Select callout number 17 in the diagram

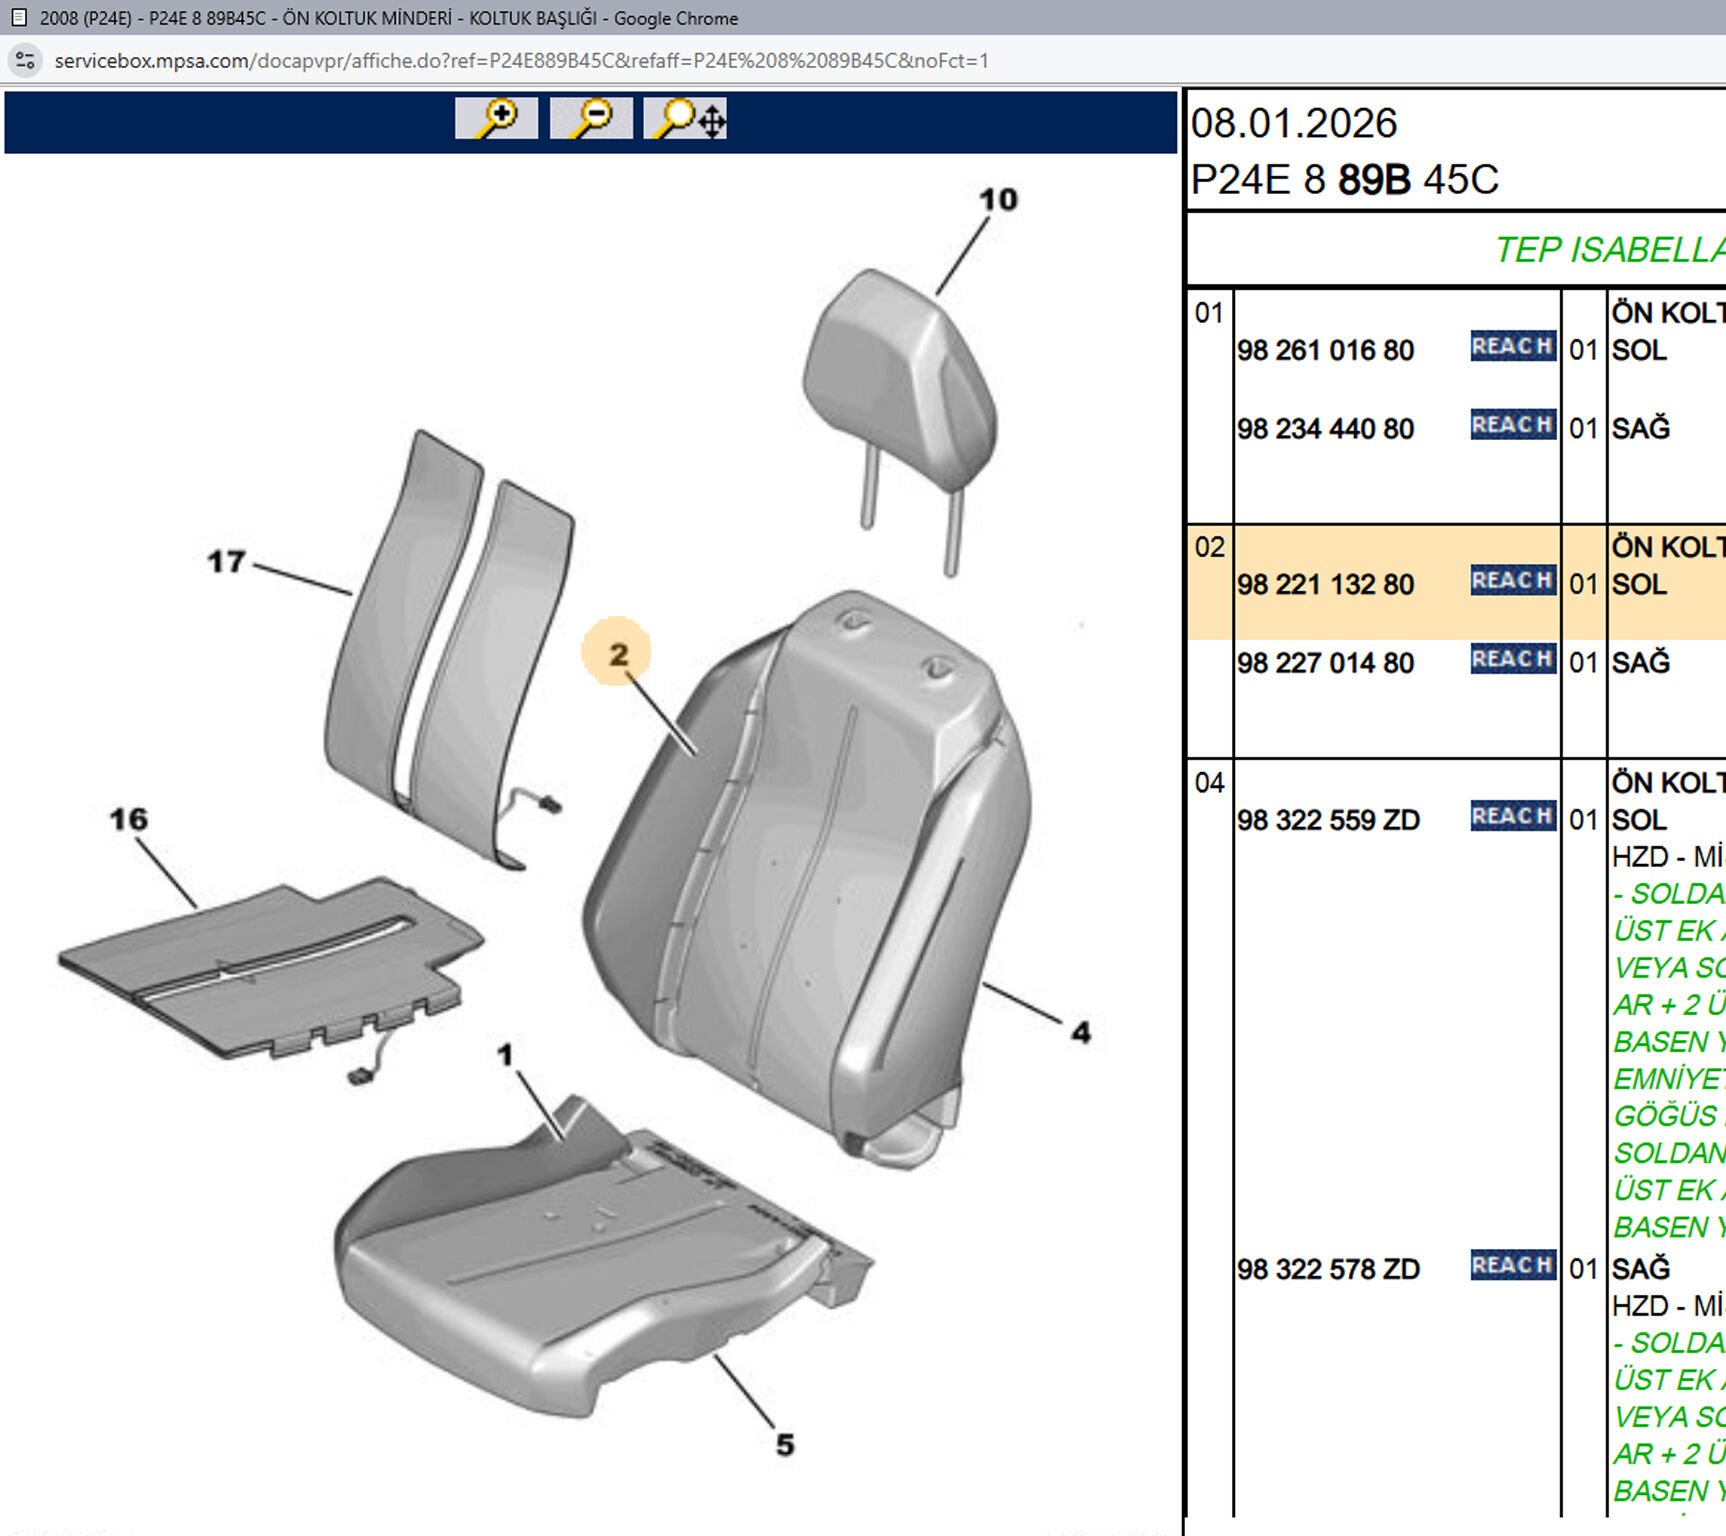point(226,562)
